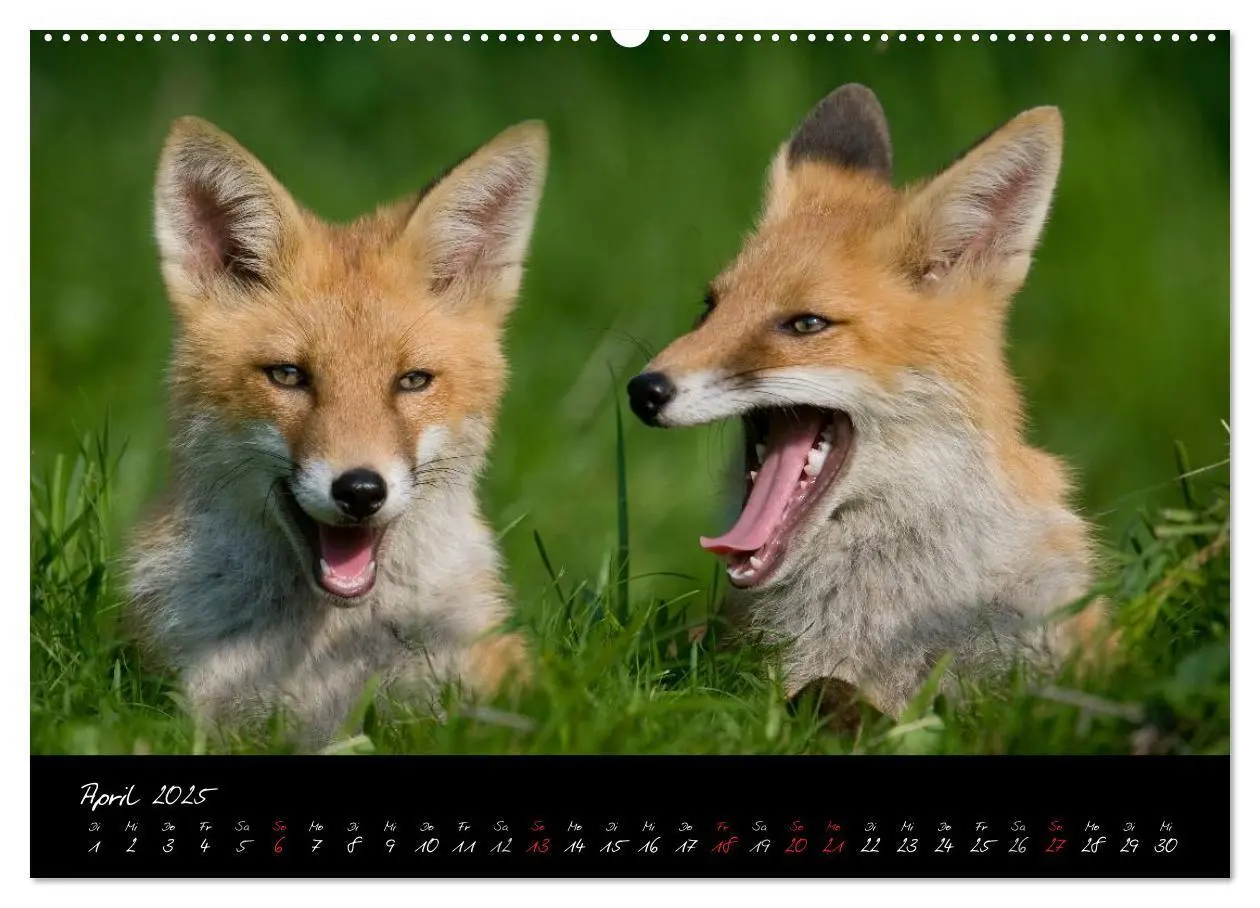The width and height of the screenshot is (1260, 908).
Task: Click date 7 in the calendar row
Action: (x=316, y=846)
